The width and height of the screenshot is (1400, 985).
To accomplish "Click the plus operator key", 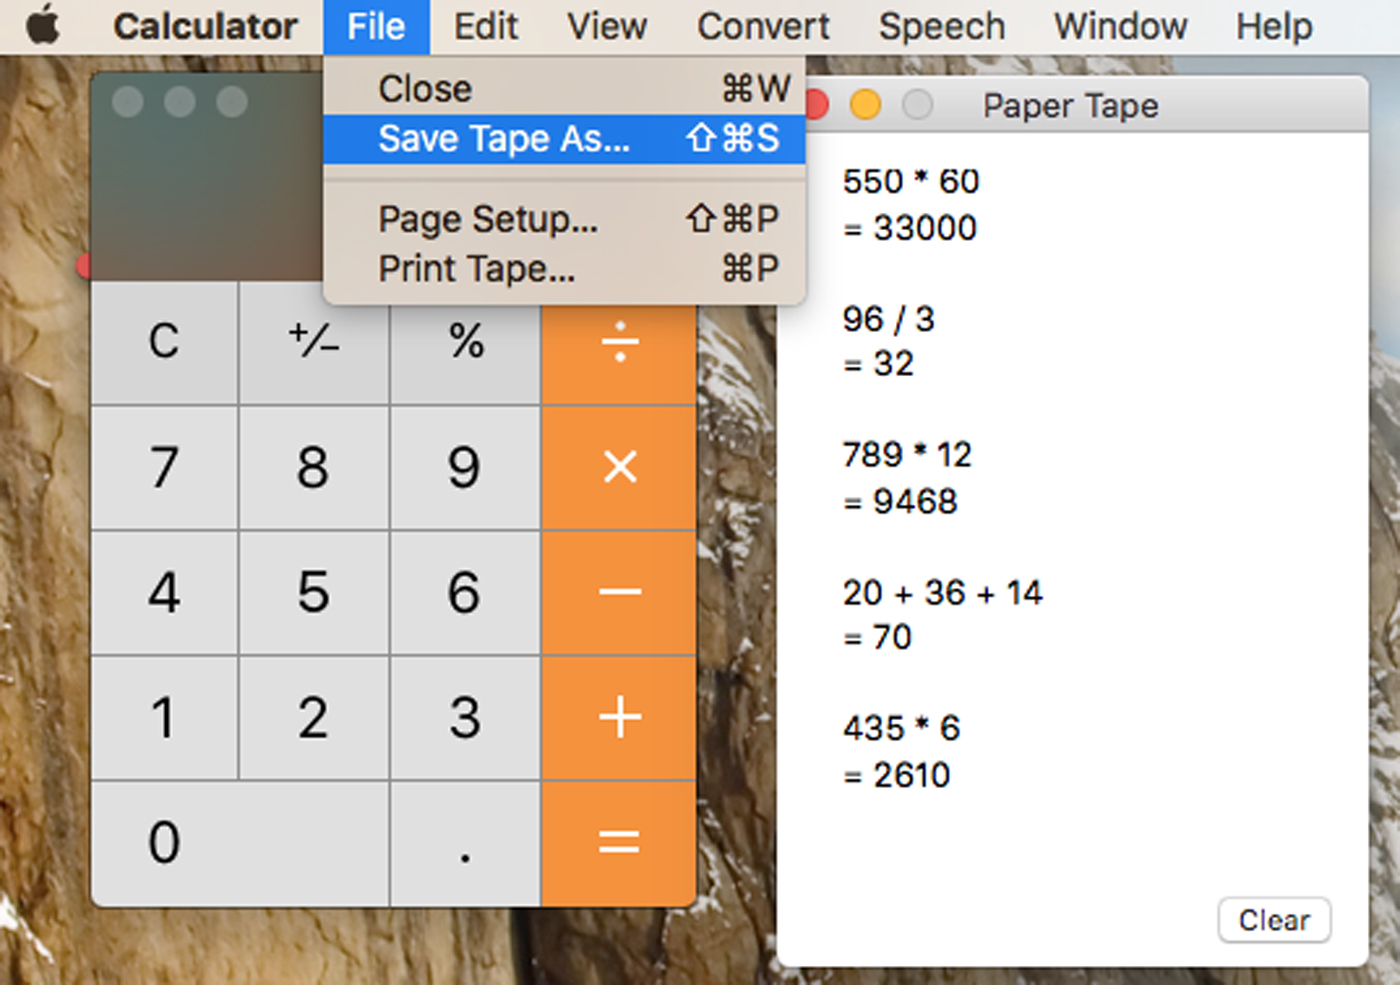I will click(x=619, y=717).
